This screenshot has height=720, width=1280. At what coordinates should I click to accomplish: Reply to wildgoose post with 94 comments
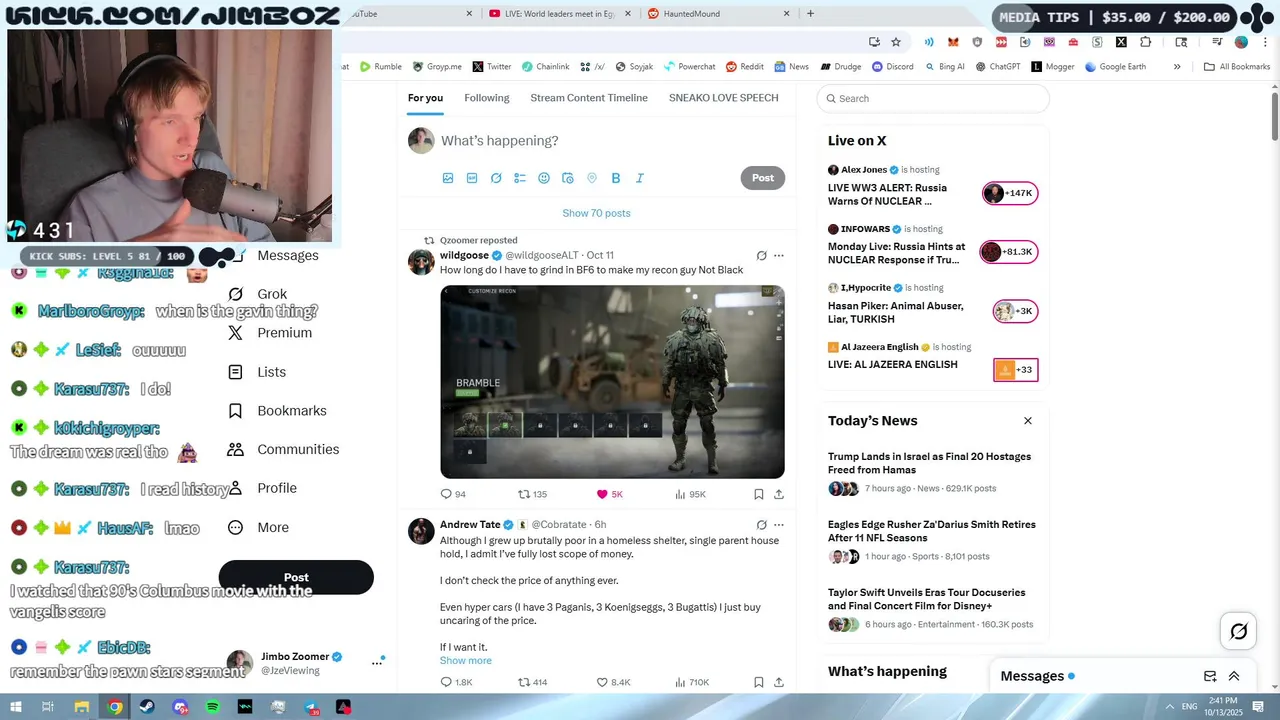coord(453,494)
